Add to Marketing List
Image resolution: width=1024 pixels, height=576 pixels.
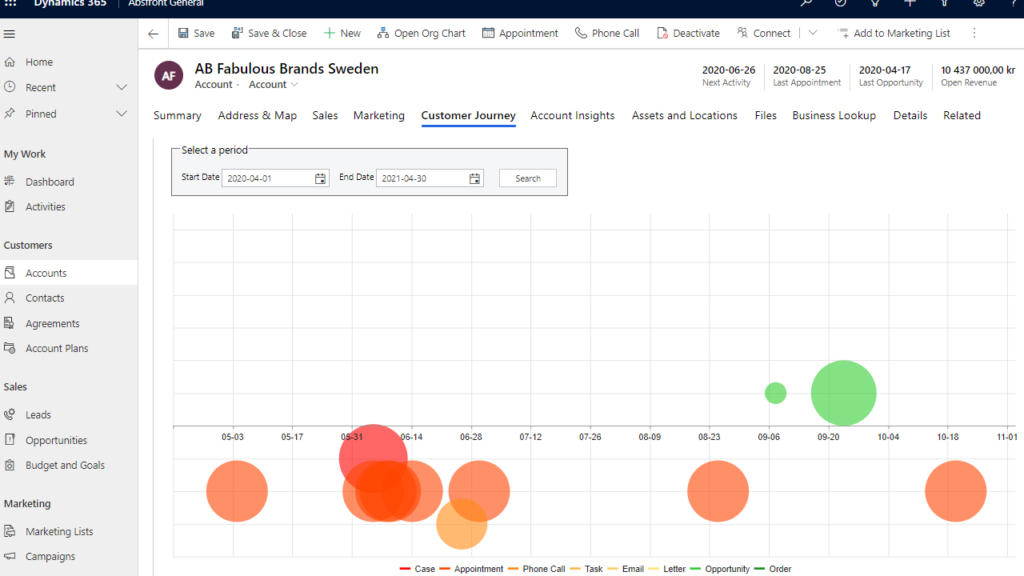894,33
